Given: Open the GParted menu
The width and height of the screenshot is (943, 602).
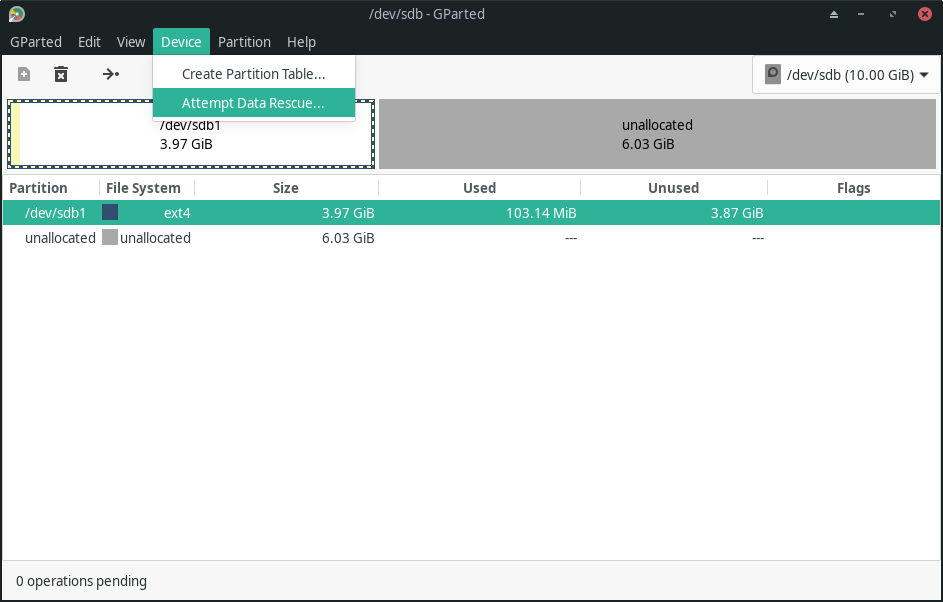Looking at the screenshot, I should 36,42.
